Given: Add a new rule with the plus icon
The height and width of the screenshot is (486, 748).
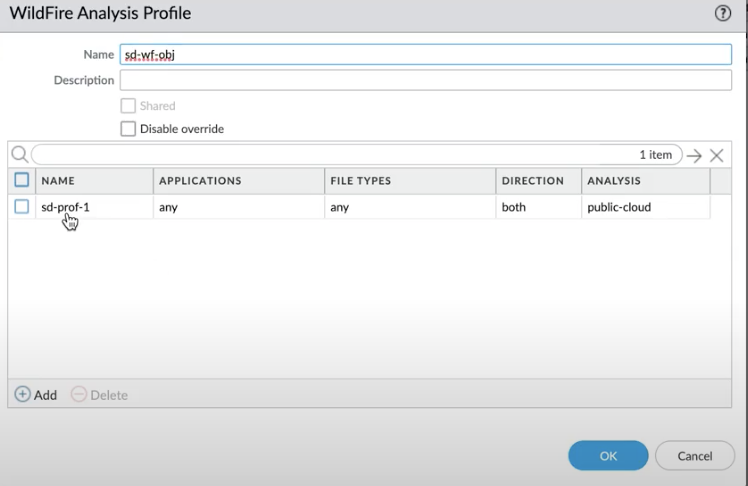Looking at the screenshot, I should pos(22,395).
